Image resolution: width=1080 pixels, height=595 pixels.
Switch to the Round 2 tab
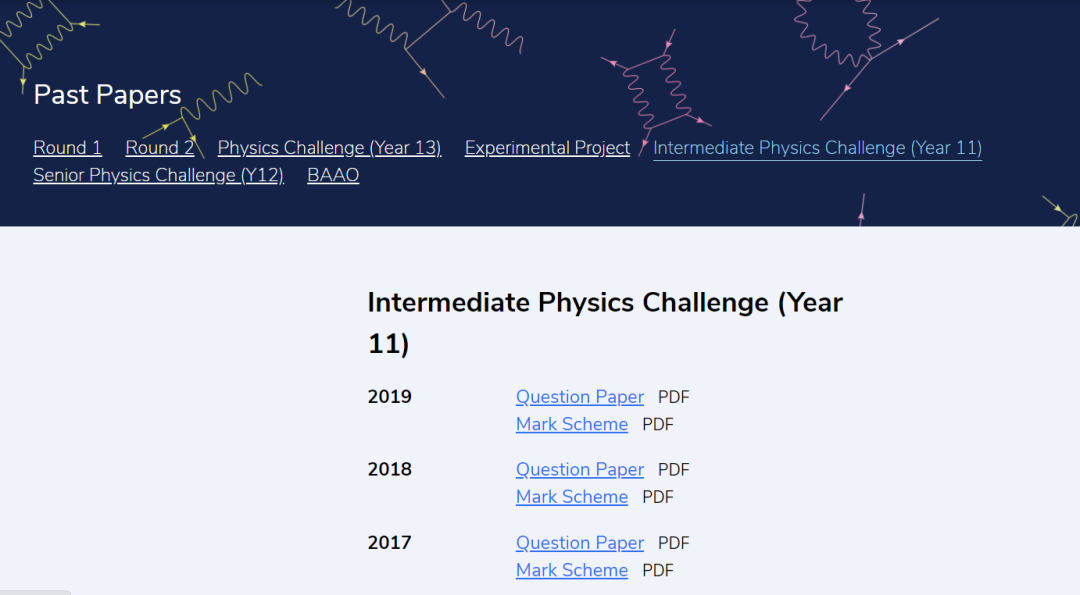(x=159, y=148)
